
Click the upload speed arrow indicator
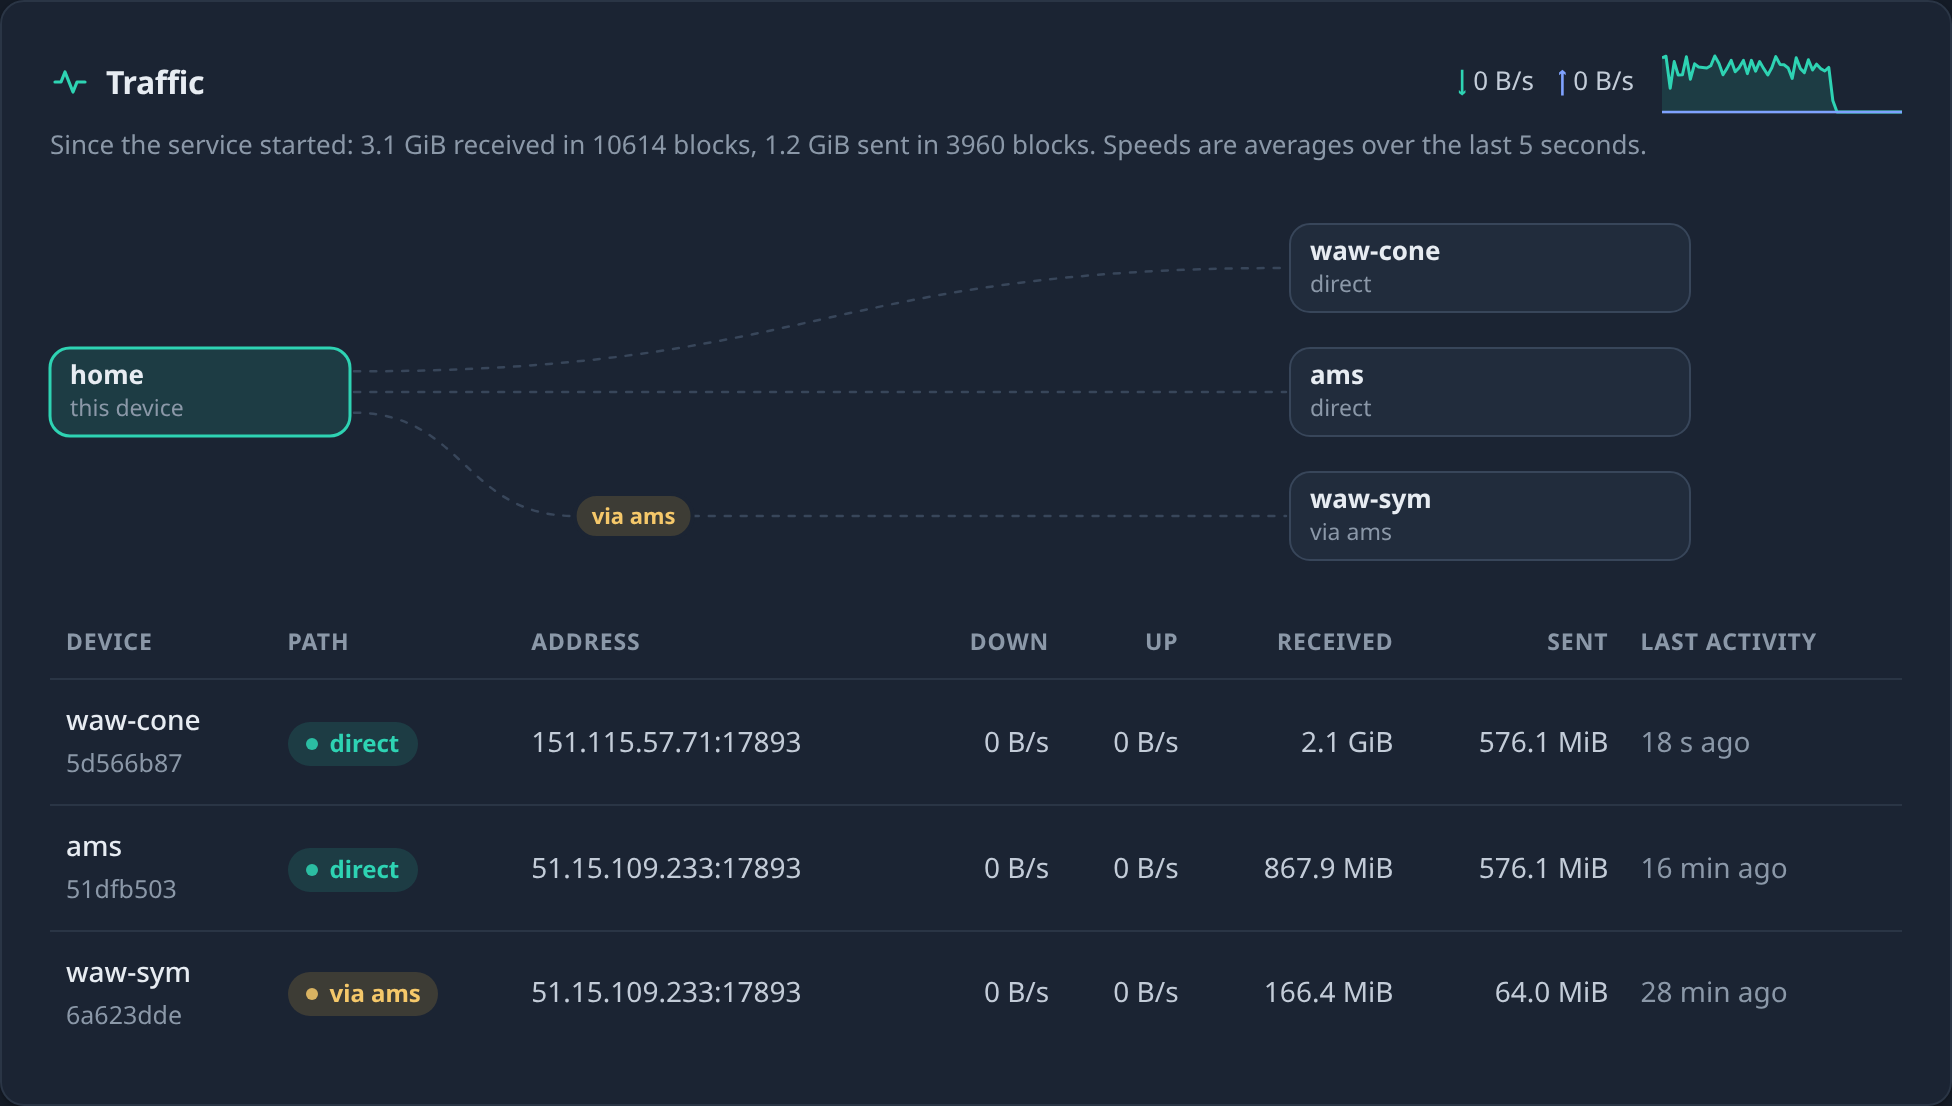[x=1562, y=82]
